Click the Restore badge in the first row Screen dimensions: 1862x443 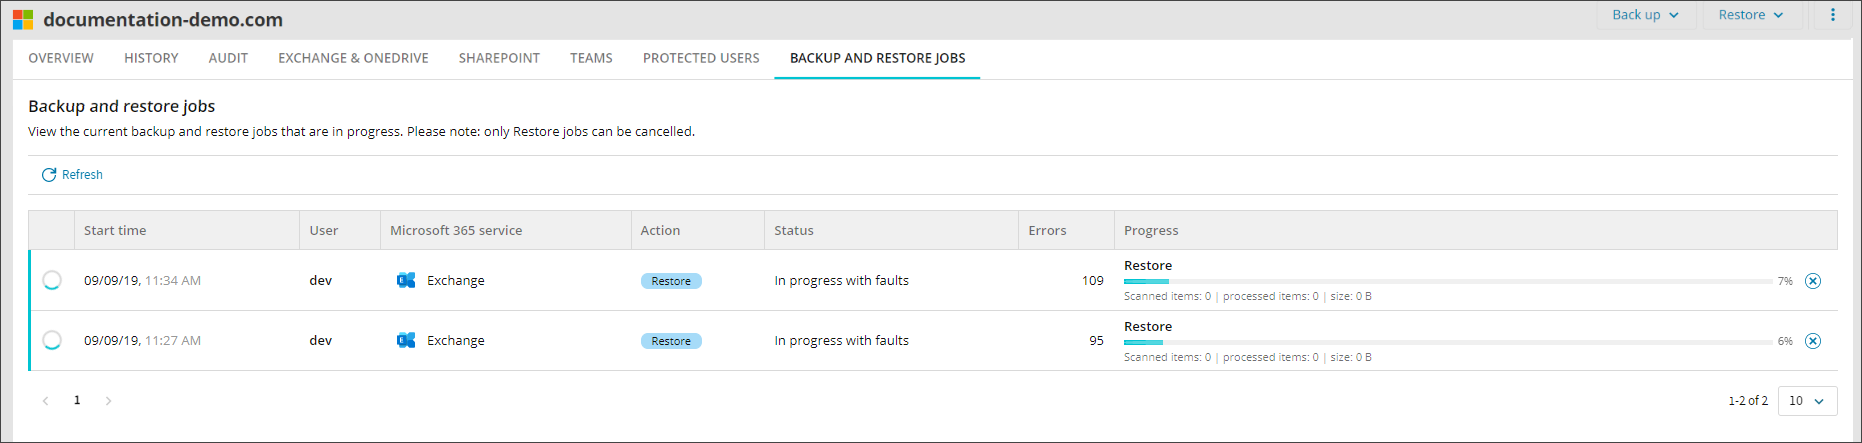(671, 281)
